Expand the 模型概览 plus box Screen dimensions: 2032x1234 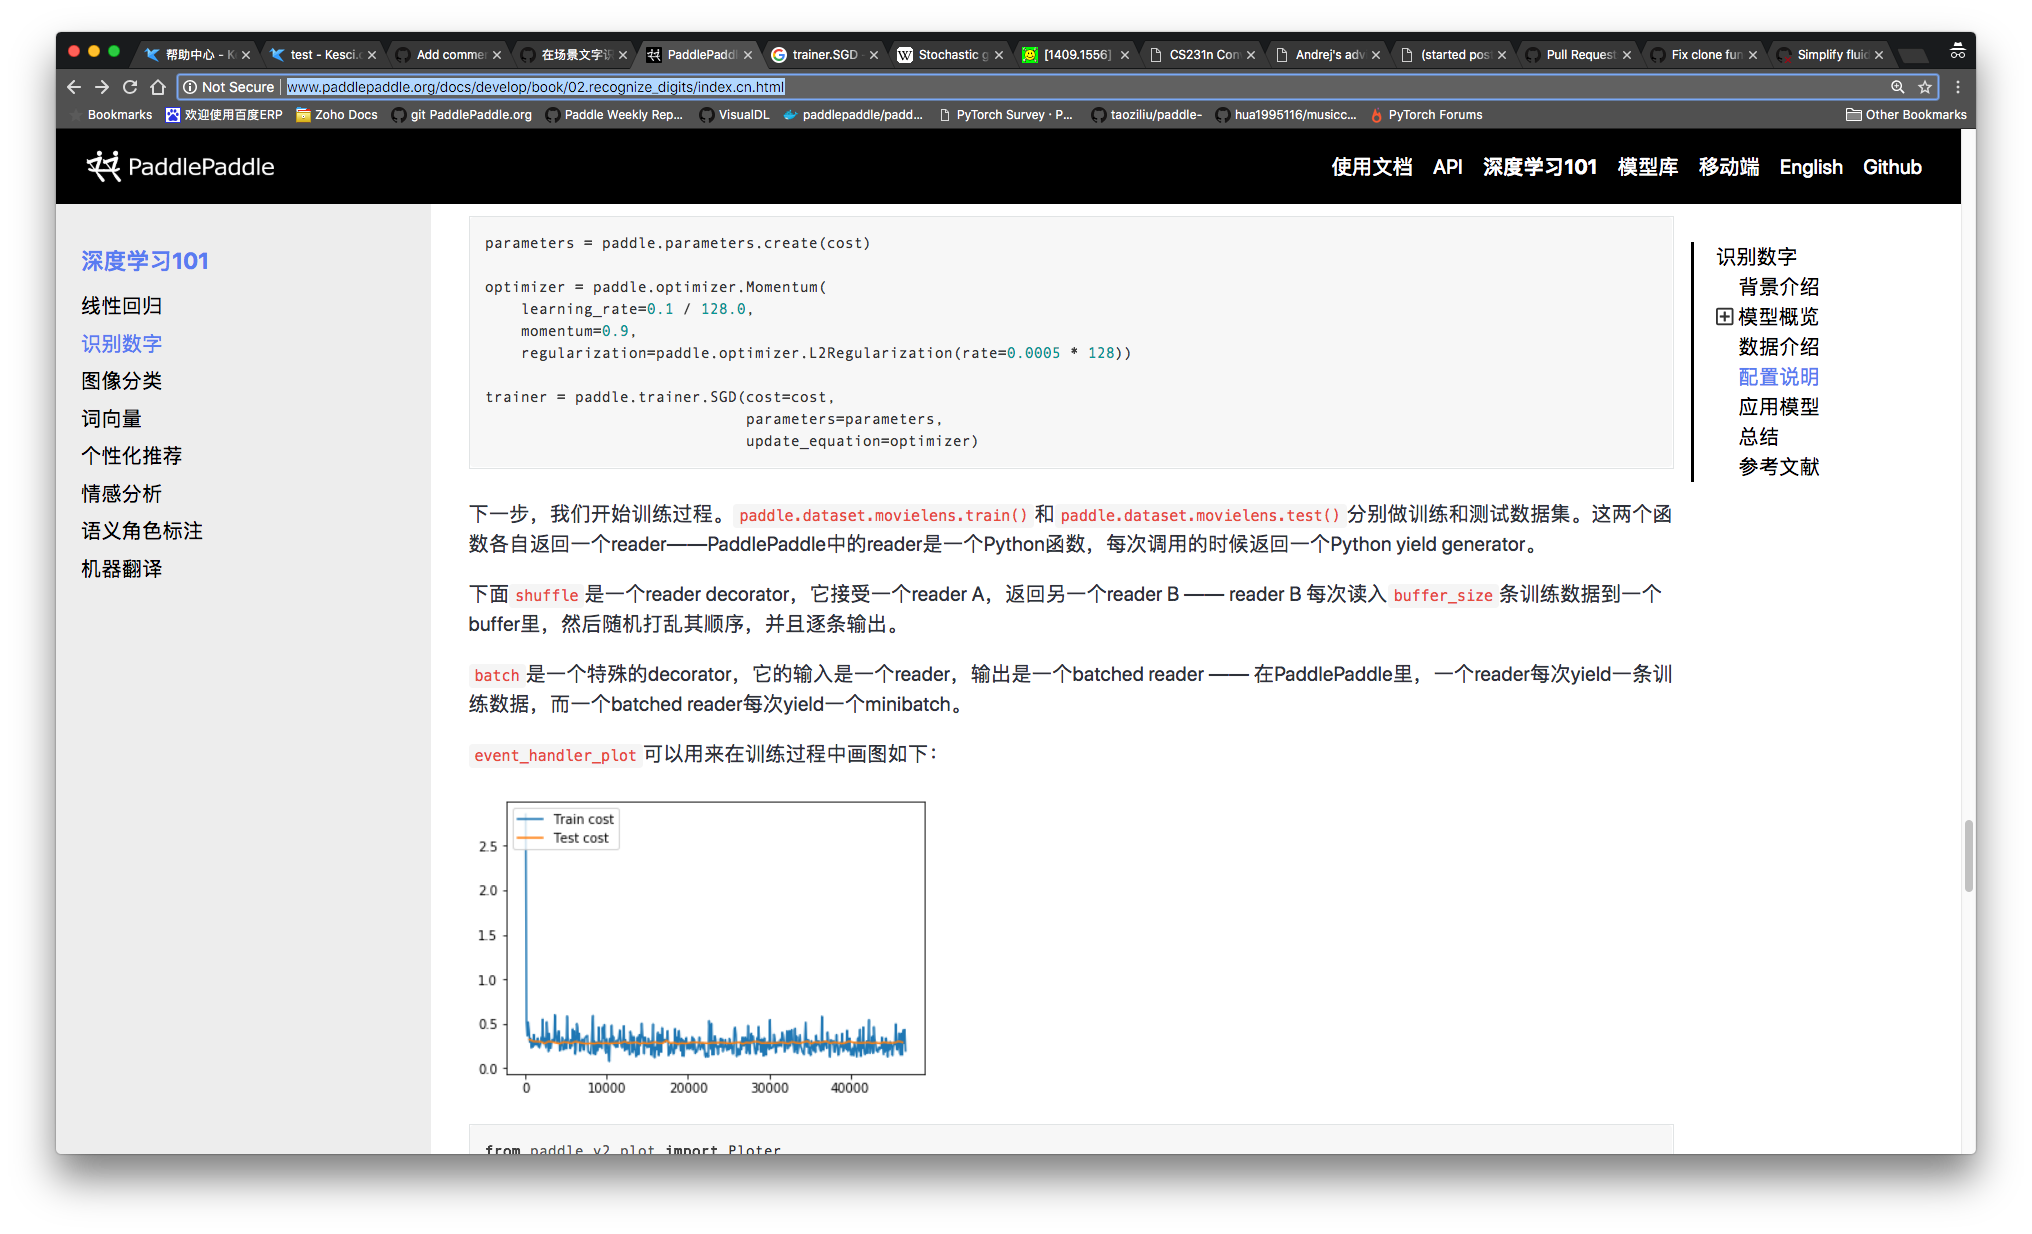tap(1724, 316)
